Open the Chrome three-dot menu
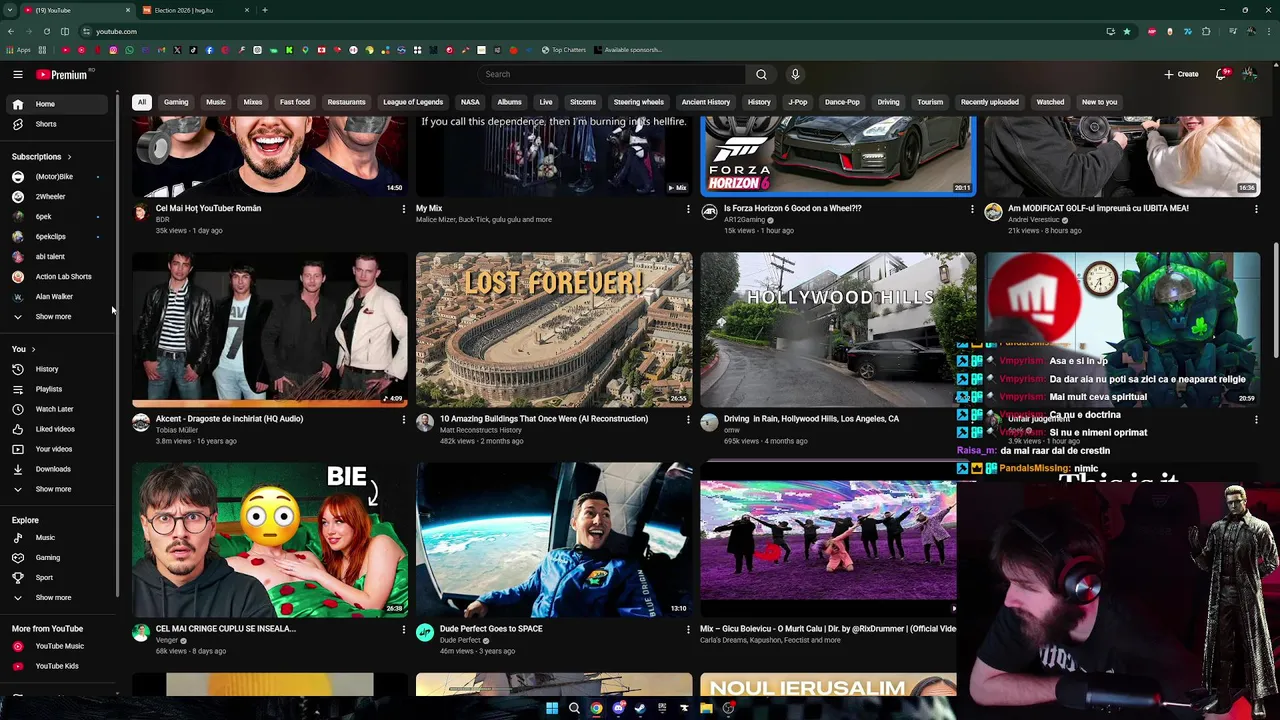The width and height of the screenshot is (1280, 720). pos(1268,31)
